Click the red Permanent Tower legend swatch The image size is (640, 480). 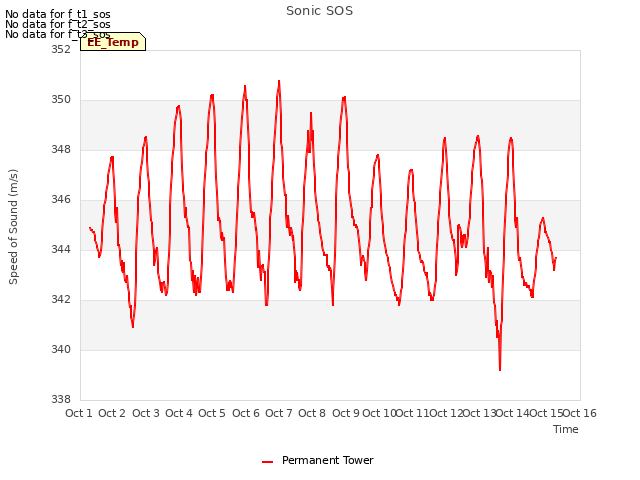pos(267,462)
